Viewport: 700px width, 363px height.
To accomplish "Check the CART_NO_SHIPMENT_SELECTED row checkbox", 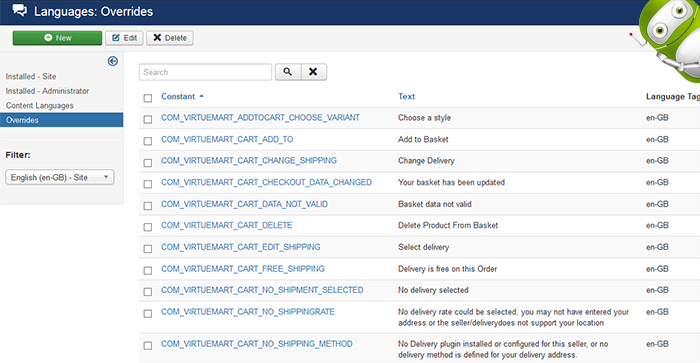I will pos(148,292).
